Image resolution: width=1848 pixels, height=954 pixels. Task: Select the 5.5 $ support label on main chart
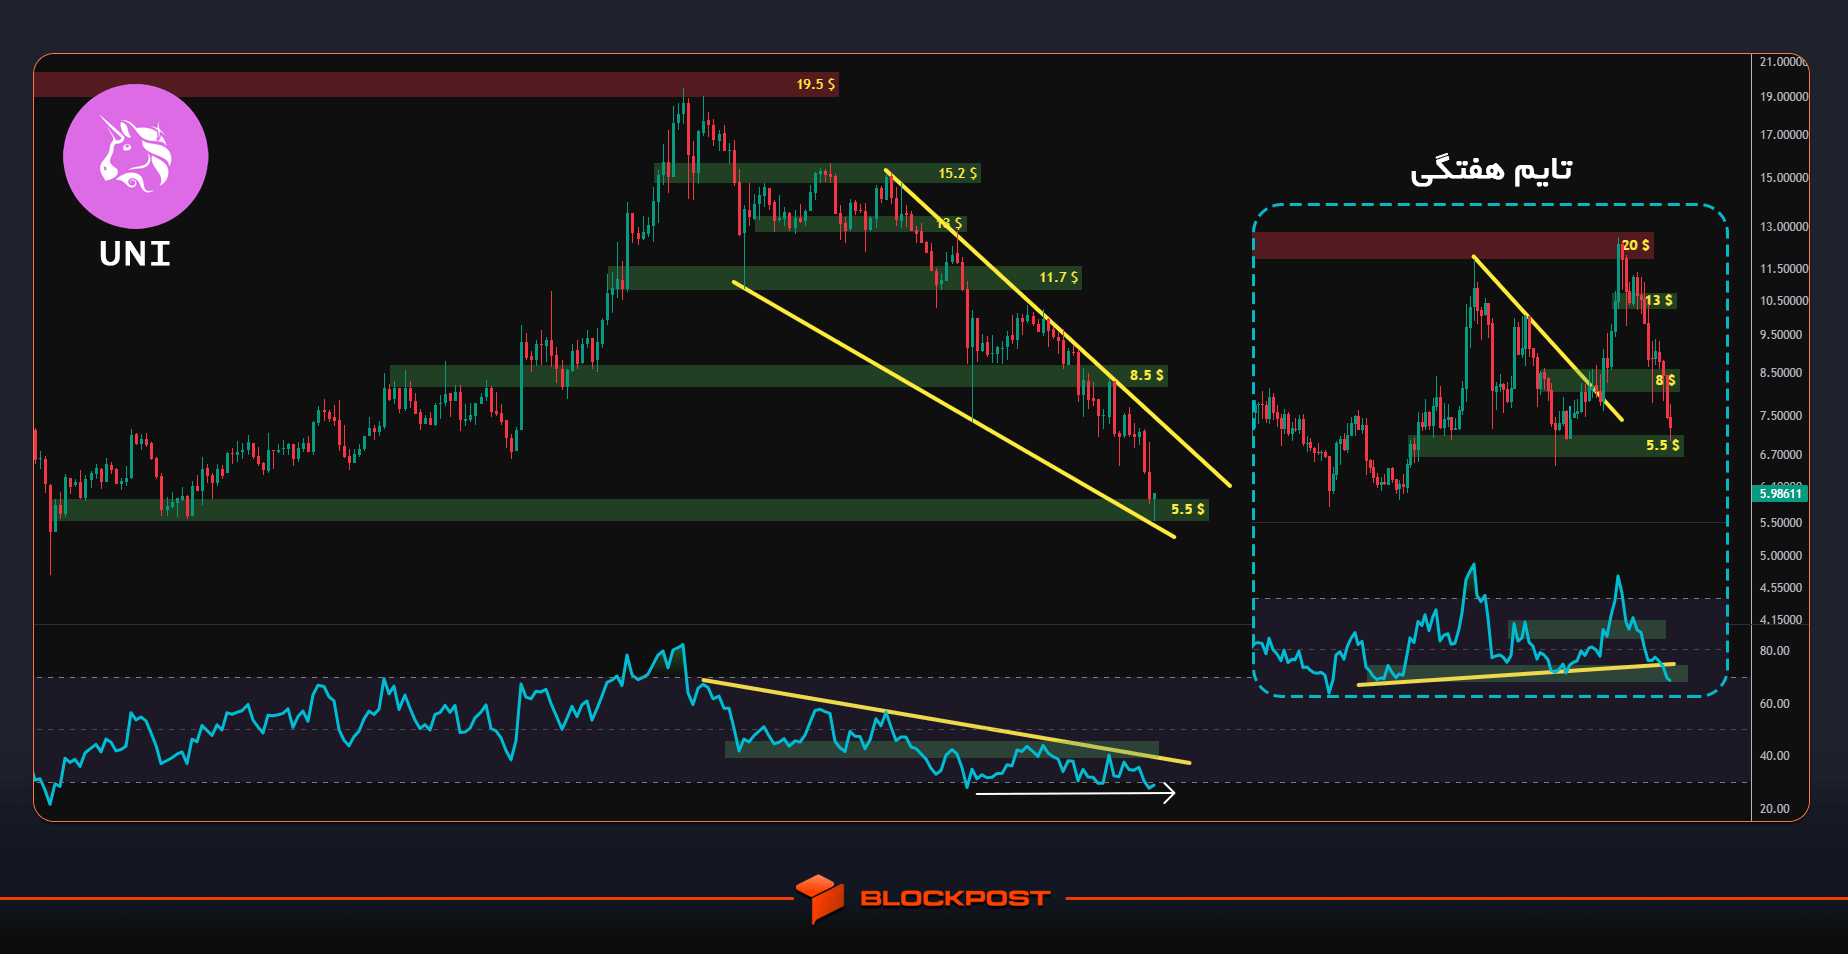[1188, 509]
